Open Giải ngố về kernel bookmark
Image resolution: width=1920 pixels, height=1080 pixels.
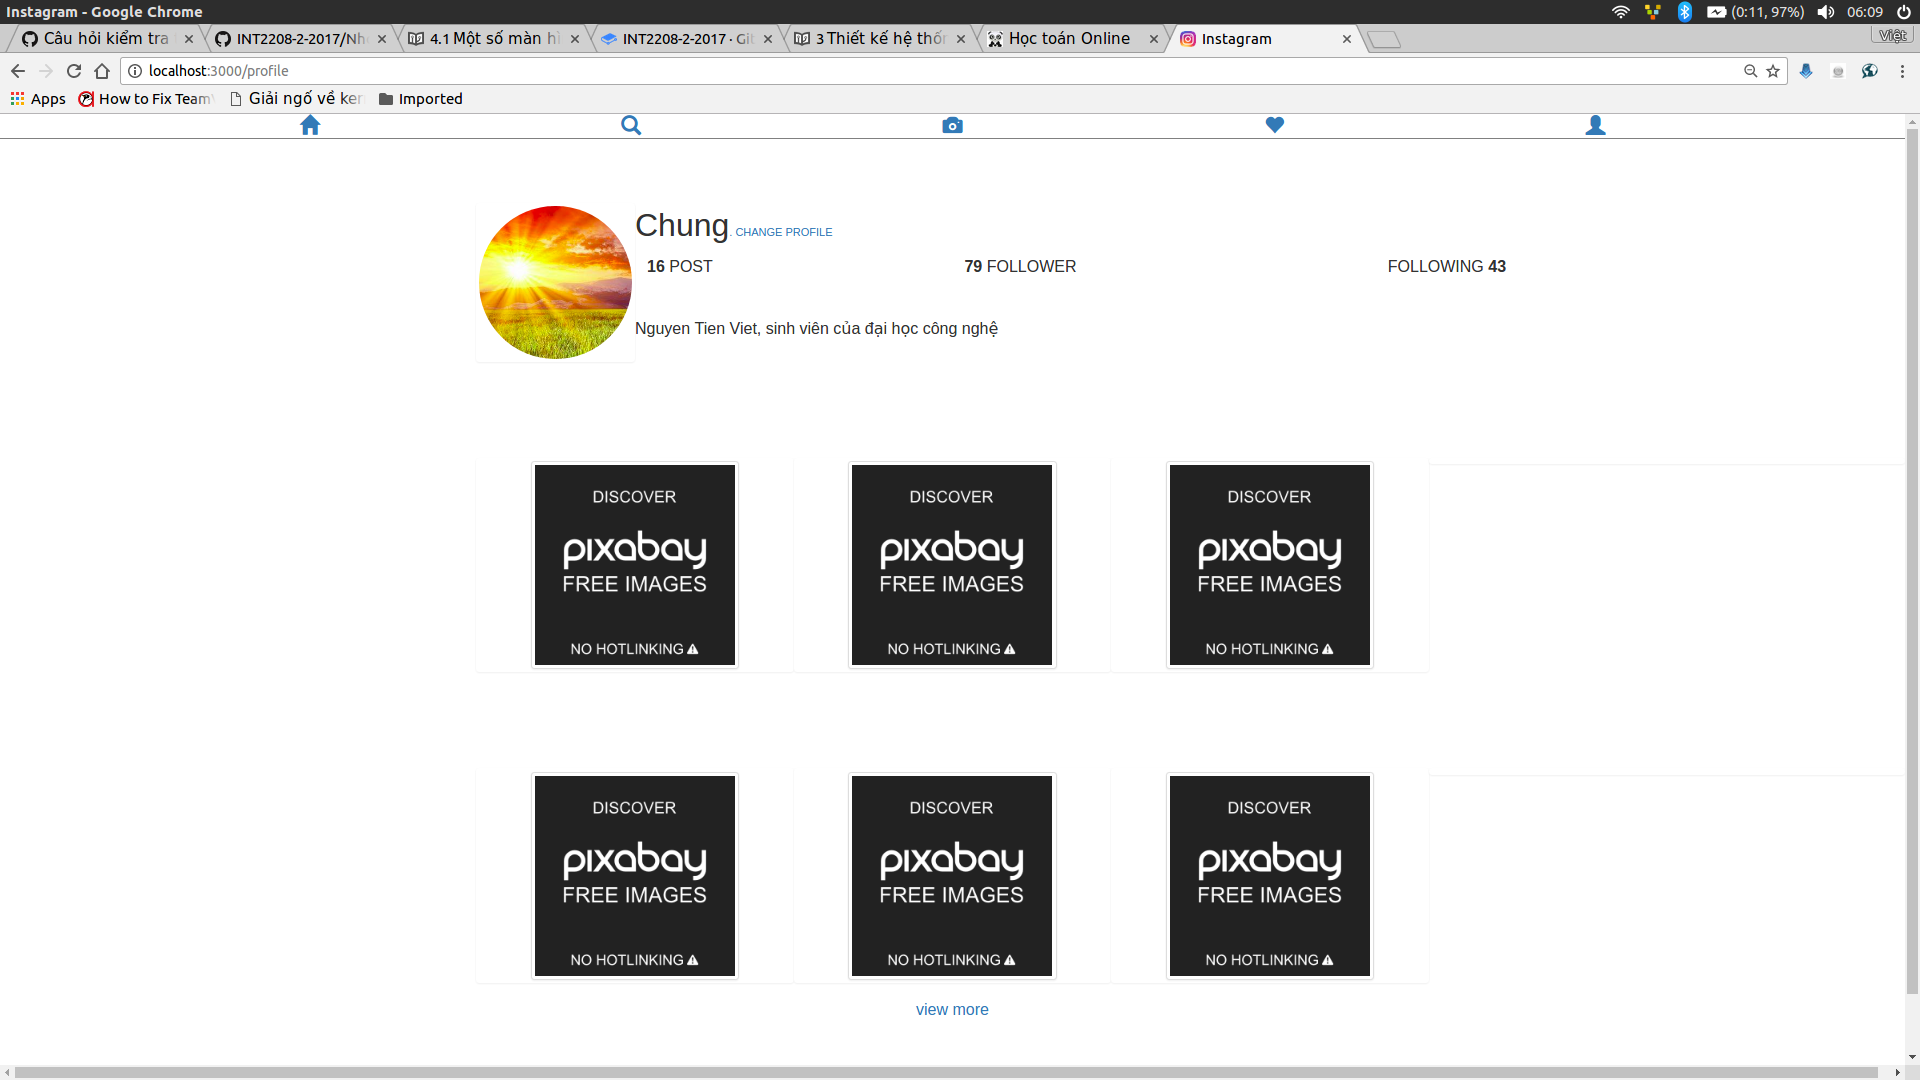click(x=296, y=99)
